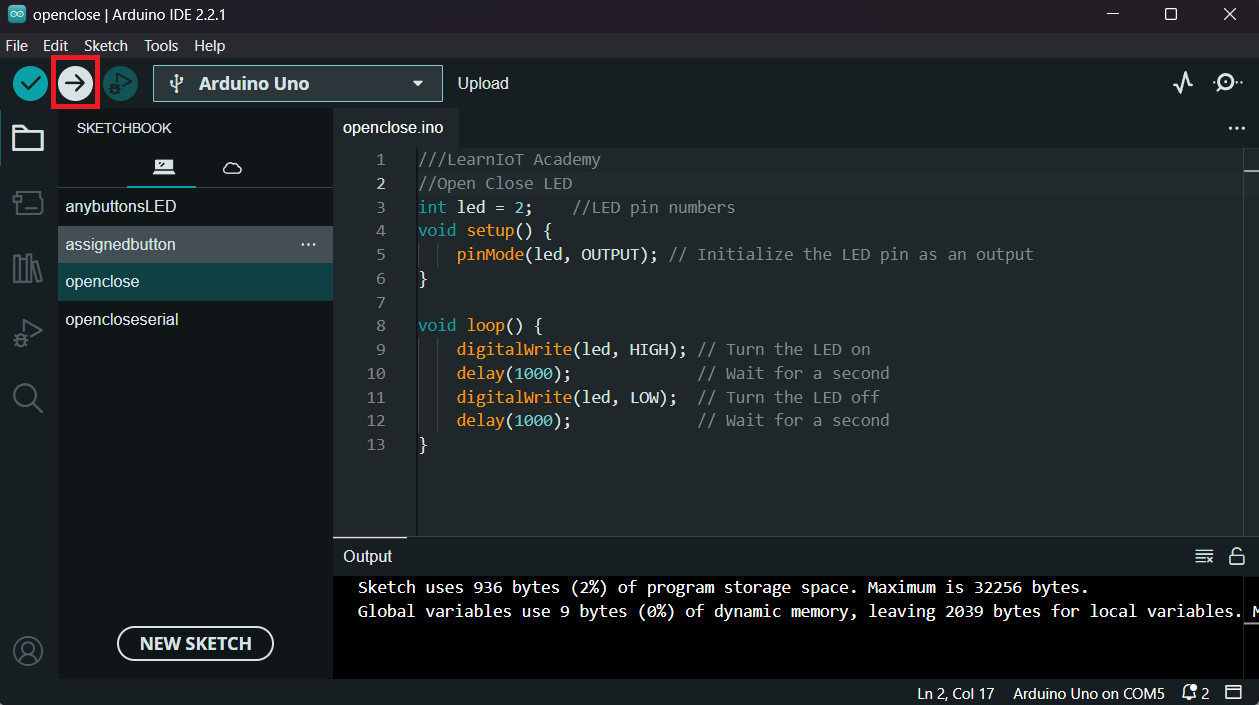Screen dimensions: 1259x705
Task: Clear the output panel
Action: 1204,556
